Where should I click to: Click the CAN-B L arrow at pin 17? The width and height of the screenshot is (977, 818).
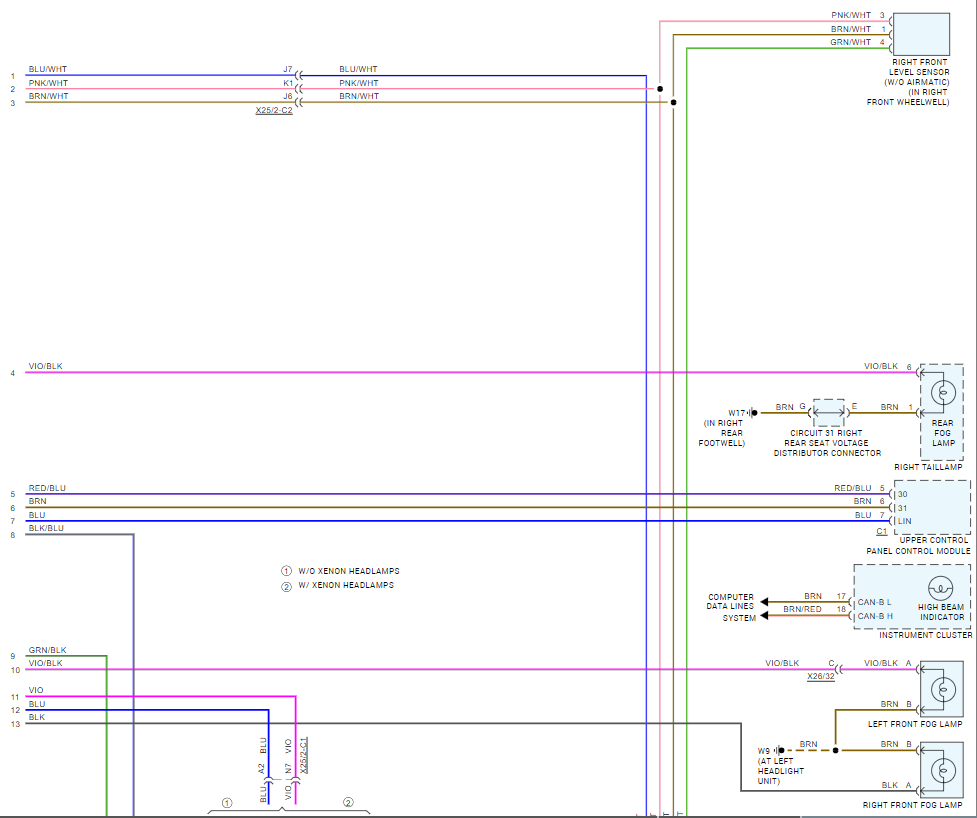coord(766,602)
